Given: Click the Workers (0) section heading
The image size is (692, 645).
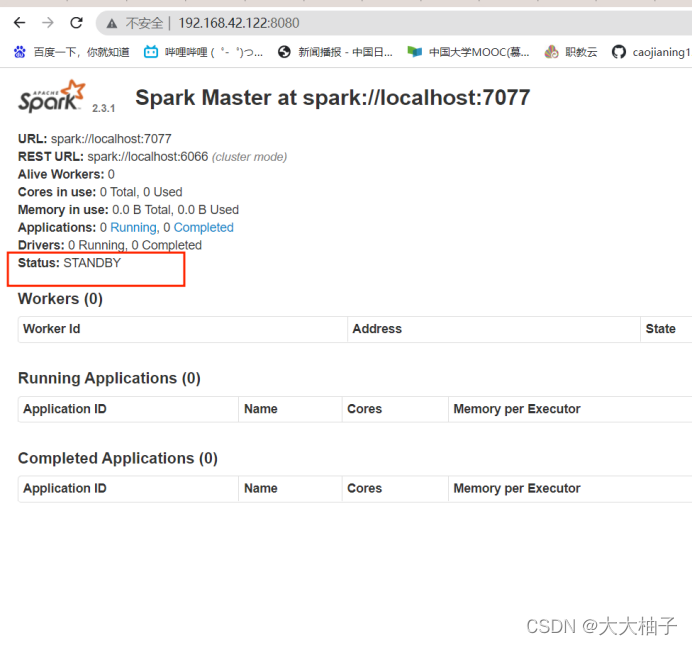Looking at the screenshot, I should [60, 299].
